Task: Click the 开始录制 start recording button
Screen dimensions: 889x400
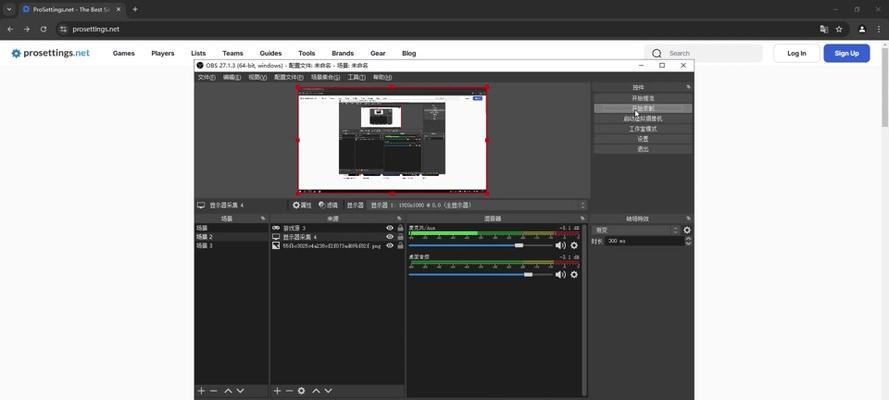Action: 643,108
